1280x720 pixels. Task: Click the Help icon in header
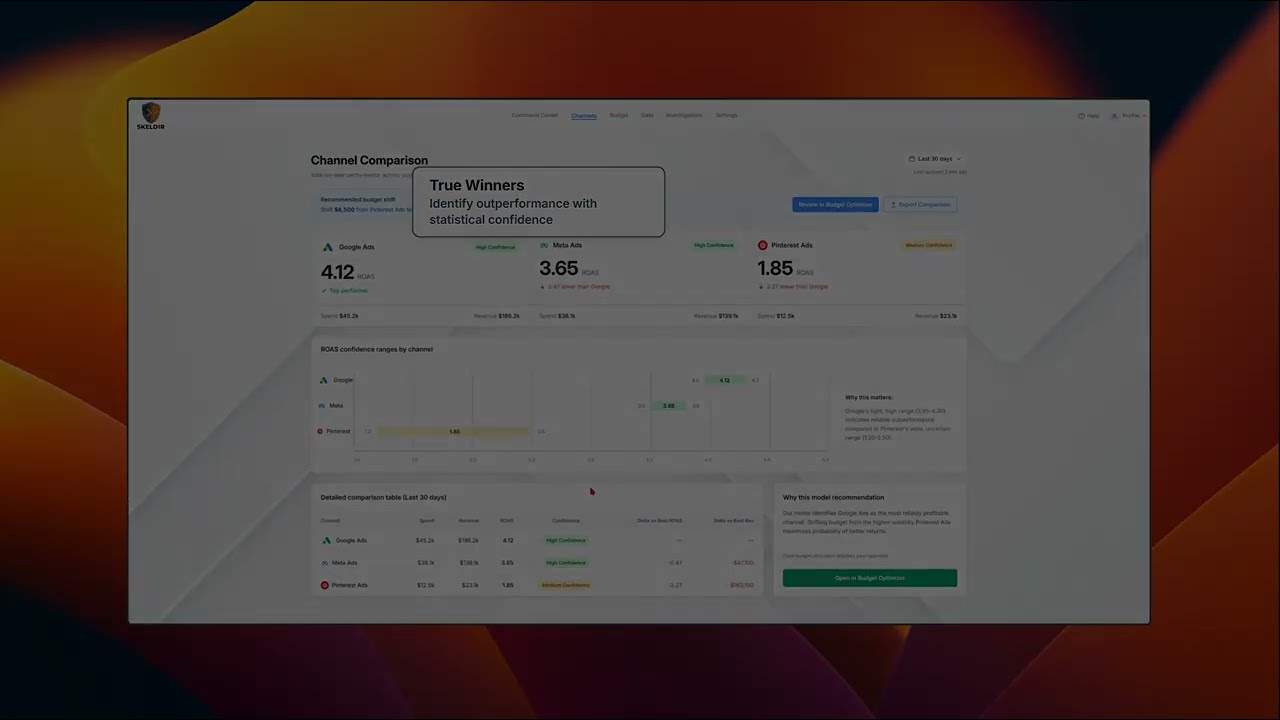(1081, 116)
